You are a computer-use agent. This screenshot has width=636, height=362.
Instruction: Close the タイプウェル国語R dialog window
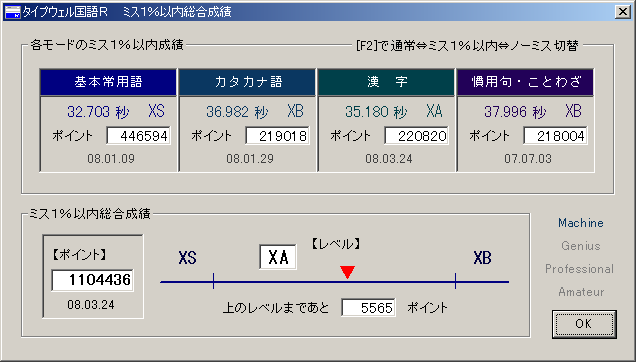(623, 12)
